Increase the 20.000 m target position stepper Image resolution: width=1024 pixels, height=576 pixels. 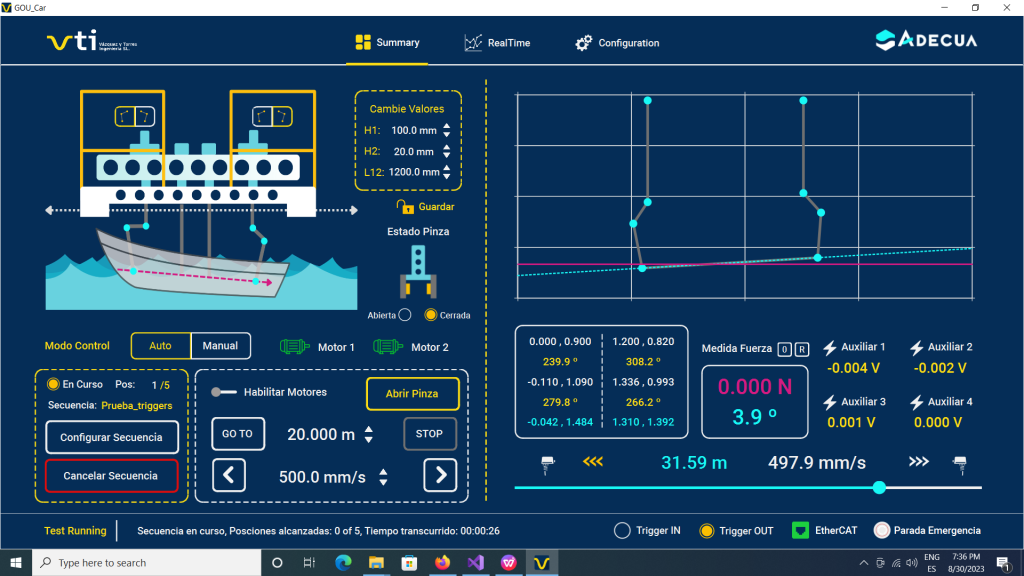coord(369,430)
